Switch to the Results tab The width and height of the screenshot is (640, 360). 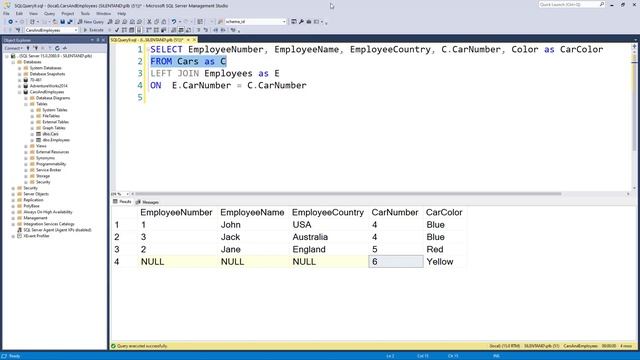point(122,202)
